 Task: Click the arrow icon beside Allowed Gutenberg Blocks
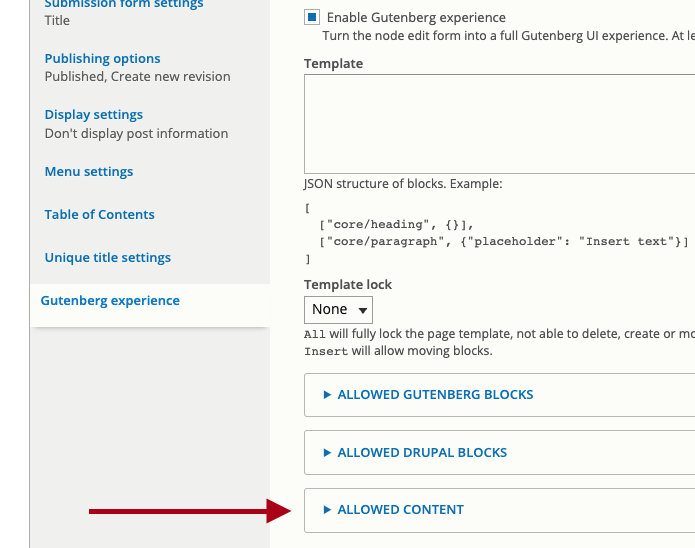coord(327,395)
